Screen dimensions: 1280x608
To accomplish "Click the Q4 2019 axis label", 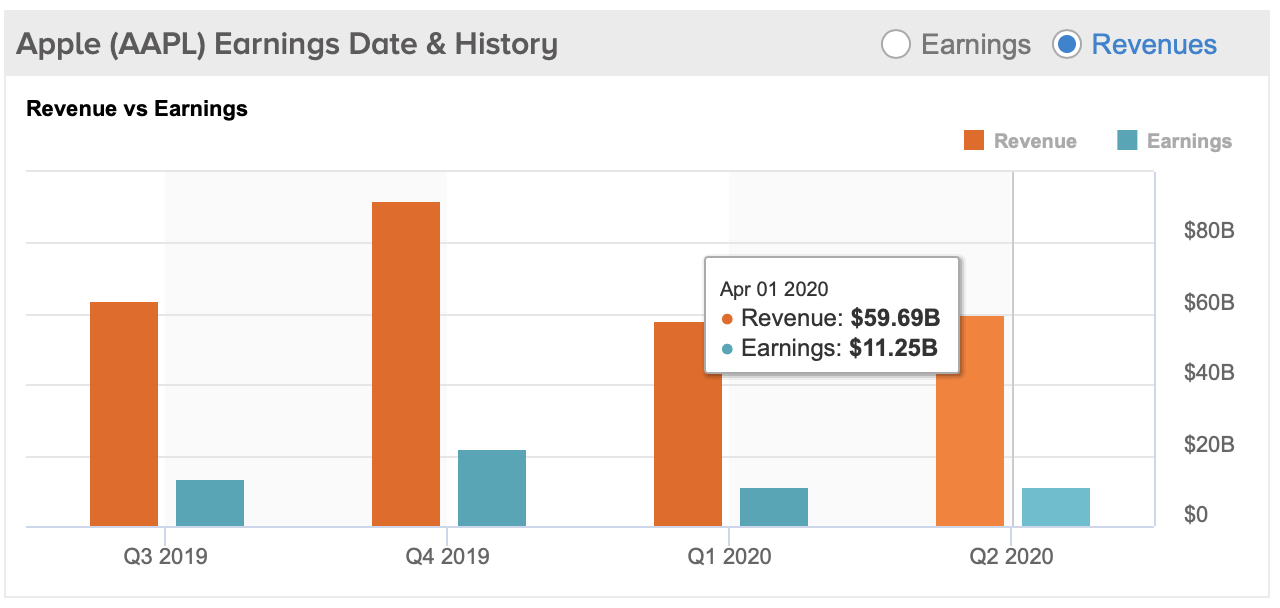I will [448, 556].
